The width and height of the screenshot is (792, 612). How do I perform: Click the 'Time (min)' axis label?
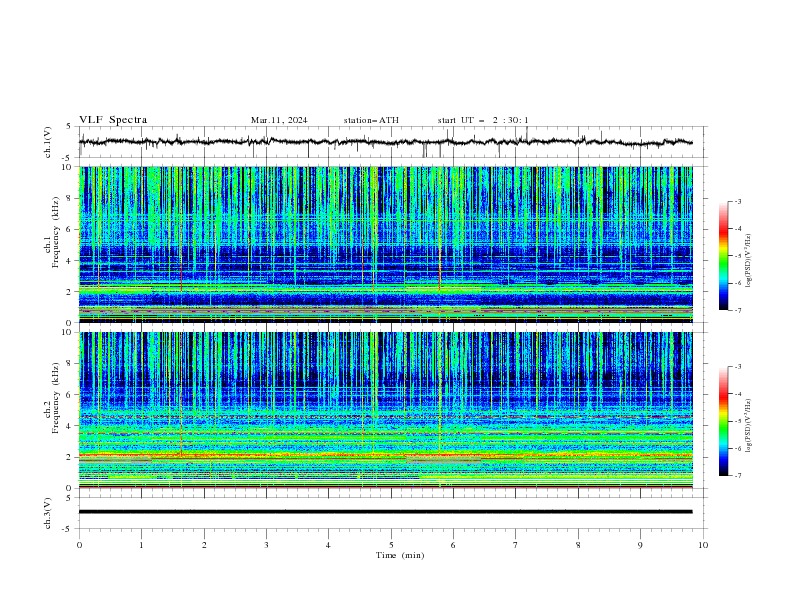pos(400,555)
